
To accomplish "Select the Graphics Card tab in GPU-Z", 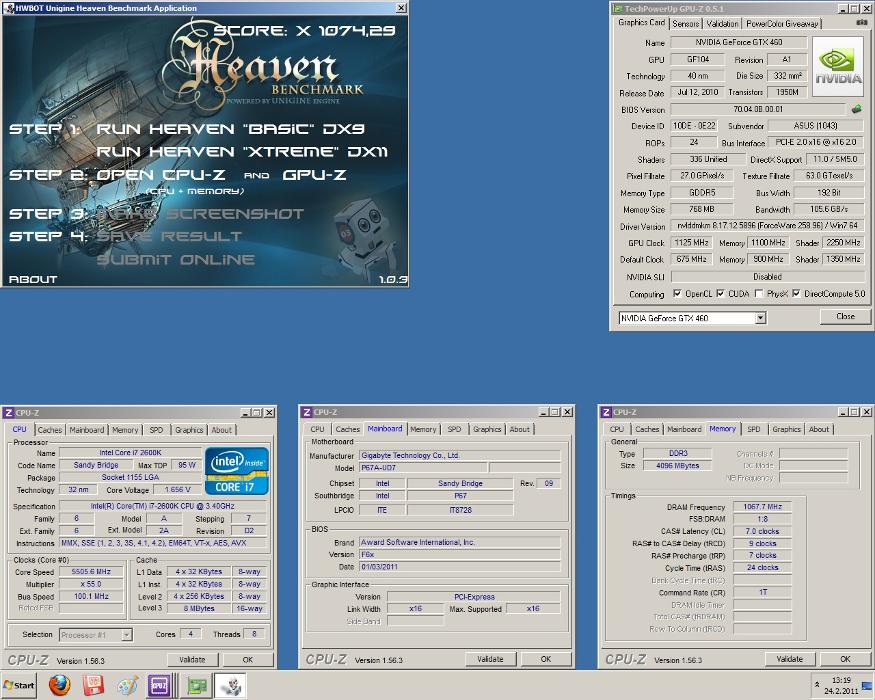I will tap(641, 22).
